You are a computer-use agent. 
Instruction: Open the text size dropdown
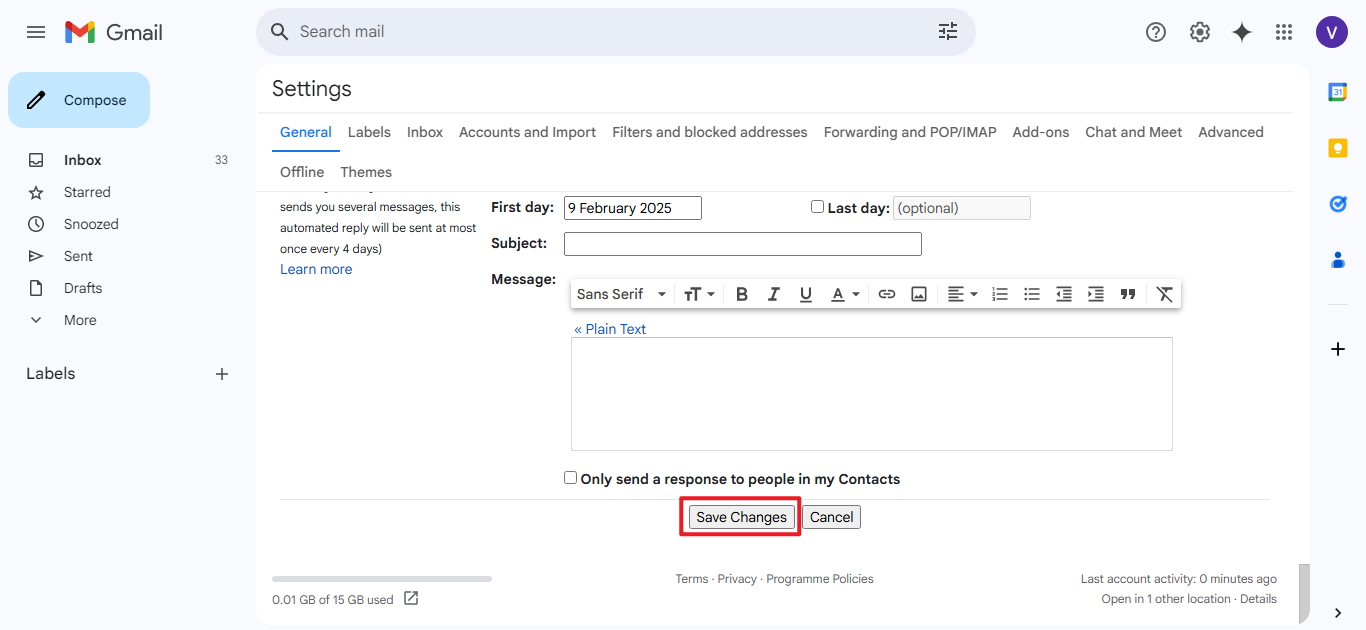point(699,294)
